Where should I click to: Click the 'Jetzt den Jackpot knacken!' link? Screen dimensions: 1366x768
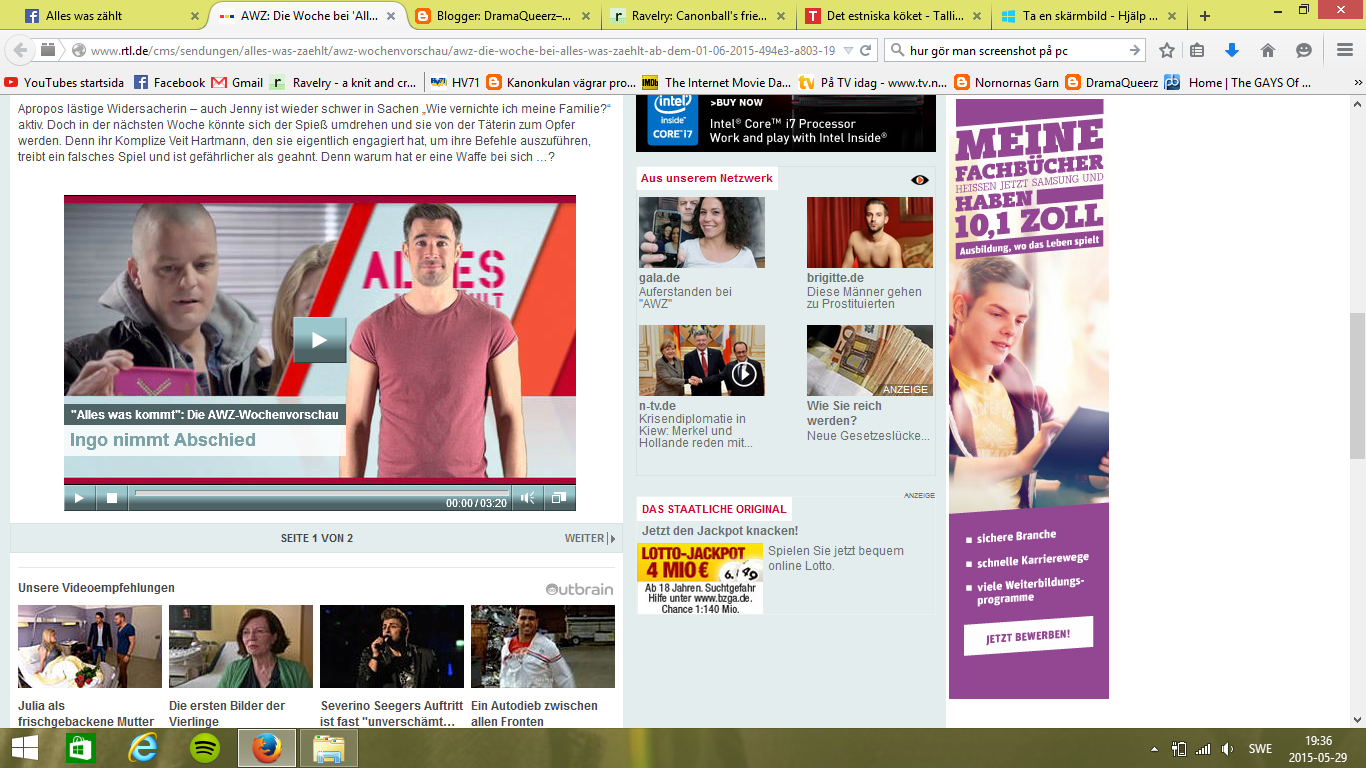pyautogui.click(x=720, y=530)
